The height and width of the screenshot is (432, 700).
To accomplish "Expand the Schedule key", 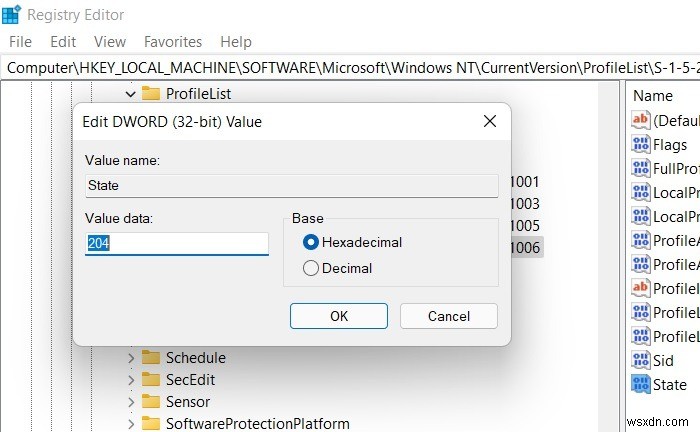I will 130,357.
